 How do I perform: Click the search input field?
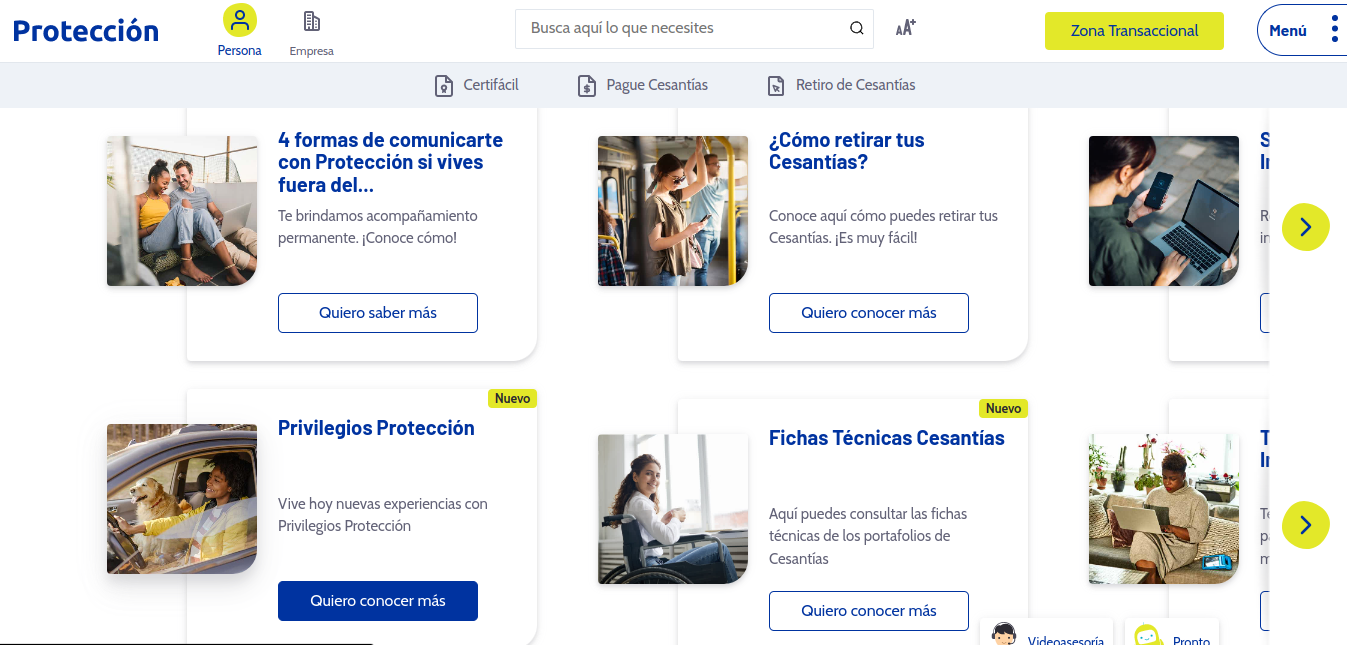[680, 28]
